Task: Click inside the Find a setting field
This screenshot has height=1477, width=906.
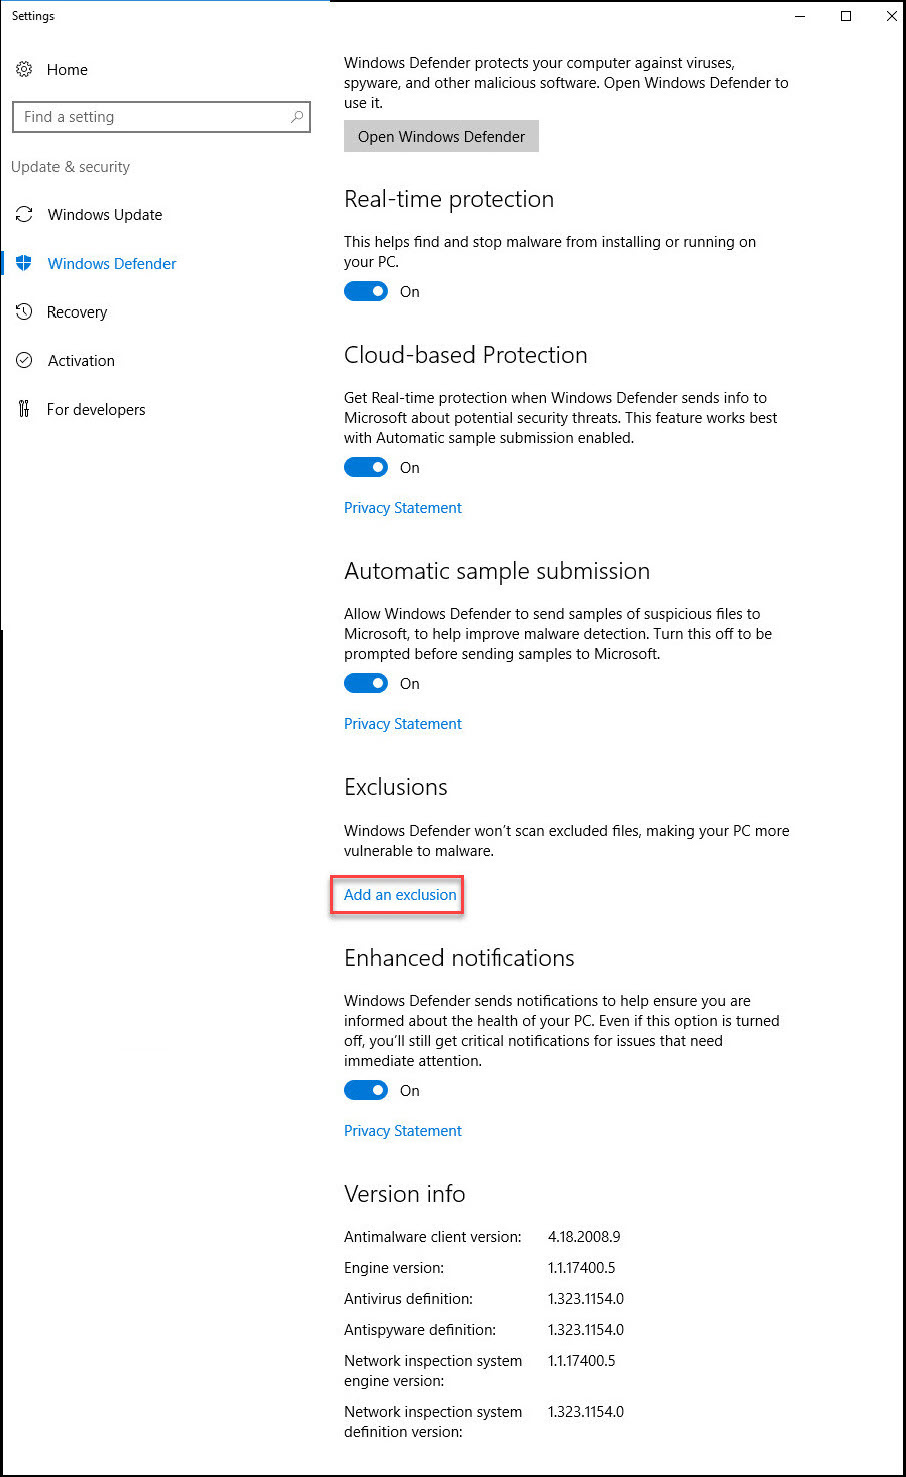Action: pos(150,117)
